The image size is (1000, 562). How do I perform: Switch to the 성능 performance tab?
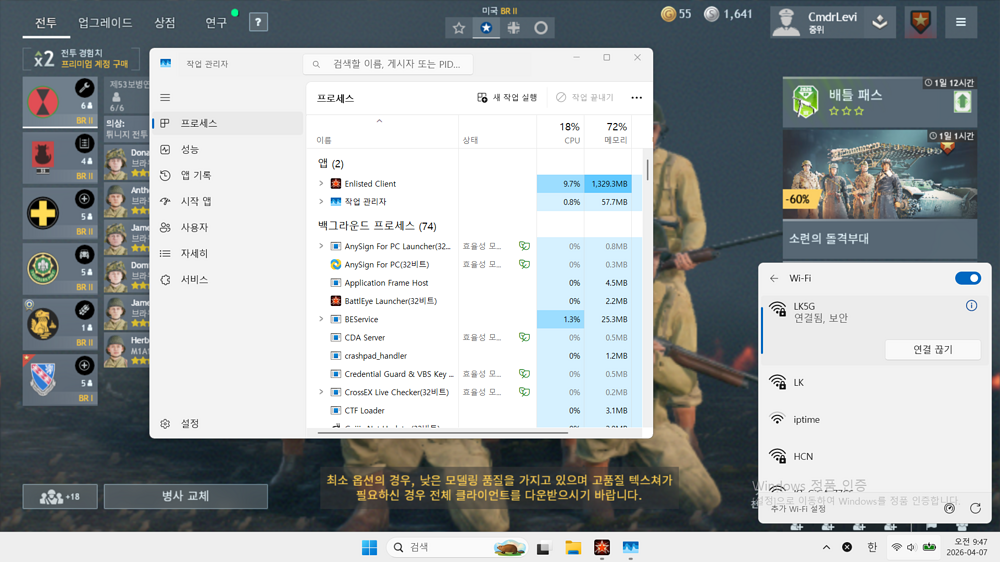pyautogui.click(x=227, y=149)
